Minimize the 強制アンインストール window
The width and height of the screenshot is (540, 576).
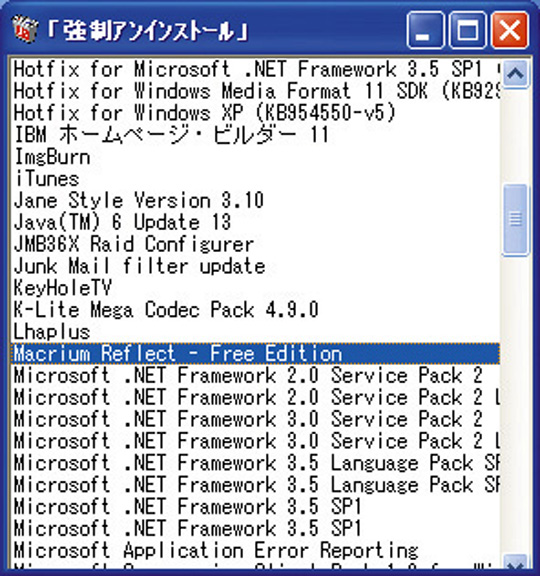click(x=425, y=30)
